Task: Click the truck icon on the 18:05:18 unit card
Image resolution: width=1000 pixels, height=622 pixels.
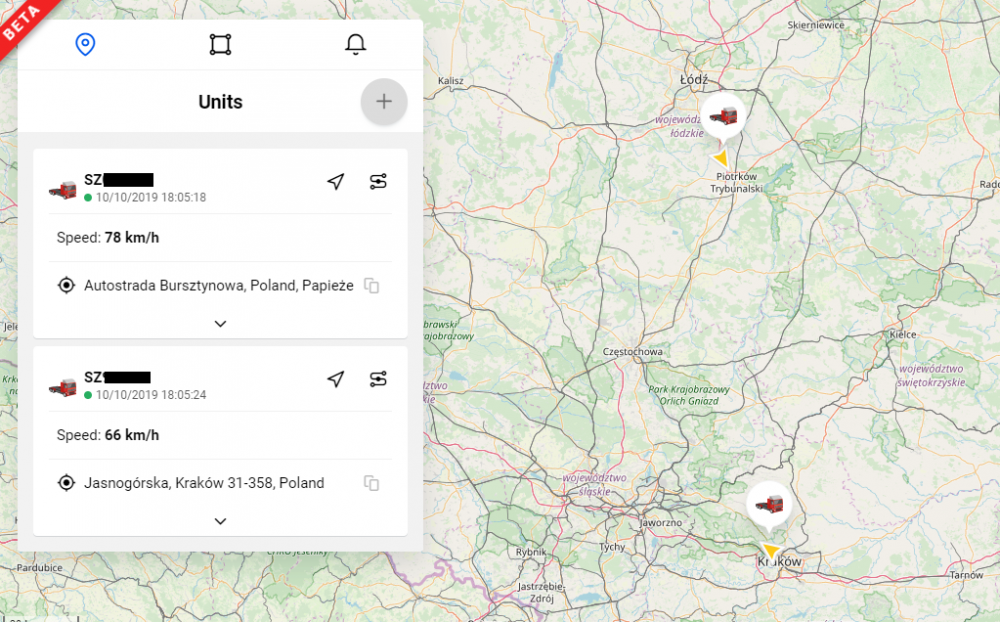Action: click(63, 189)
